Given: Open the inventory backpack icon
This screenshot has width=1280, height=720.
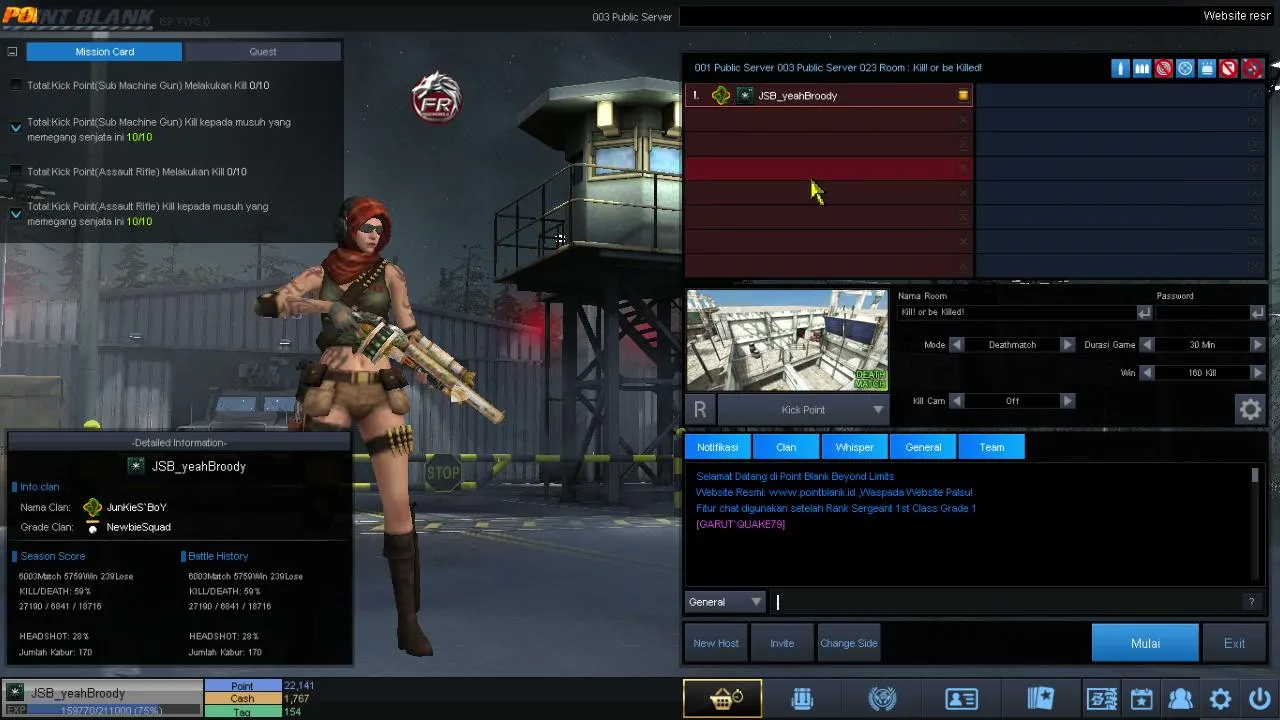Looking at the screenshot, I should pyautogui.click(x=802, y=699).
